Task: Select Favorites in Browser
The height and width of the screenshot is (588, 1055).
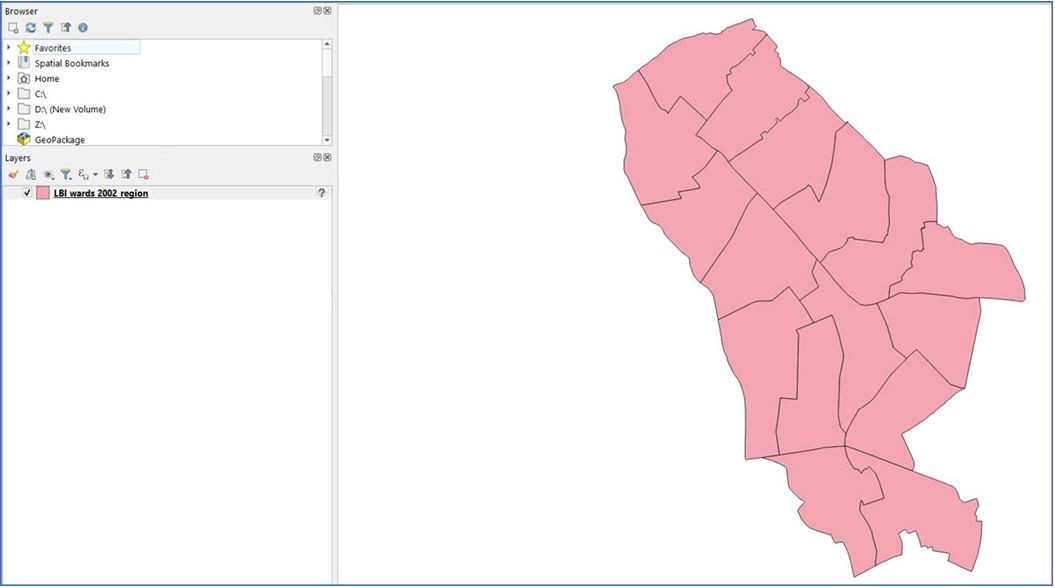Action: [x=53, y=48]
